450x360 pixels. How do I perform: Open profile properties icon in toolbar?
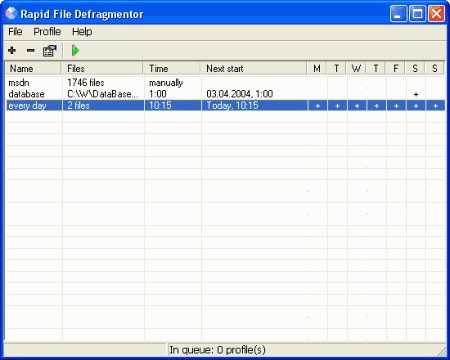coord(50,51)
